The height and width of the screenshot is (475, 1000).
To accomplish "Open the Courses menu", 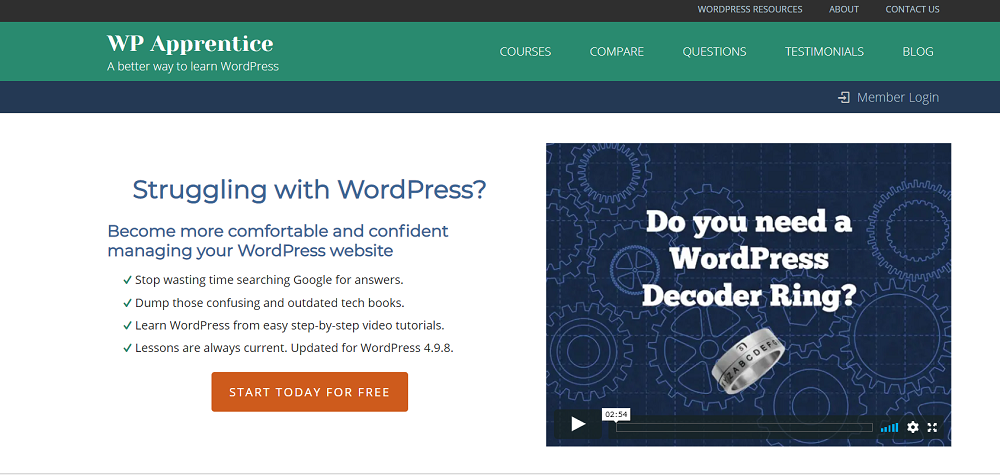I will [525, 51].
